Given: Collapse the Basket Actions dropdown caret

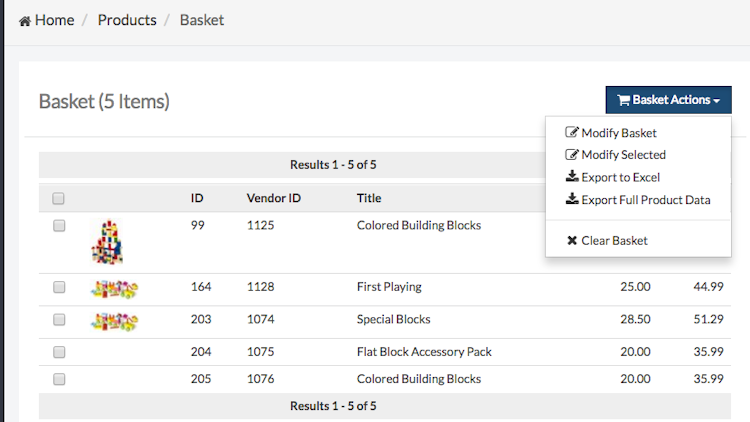Looking at the screenshot, I should point(717,101).
